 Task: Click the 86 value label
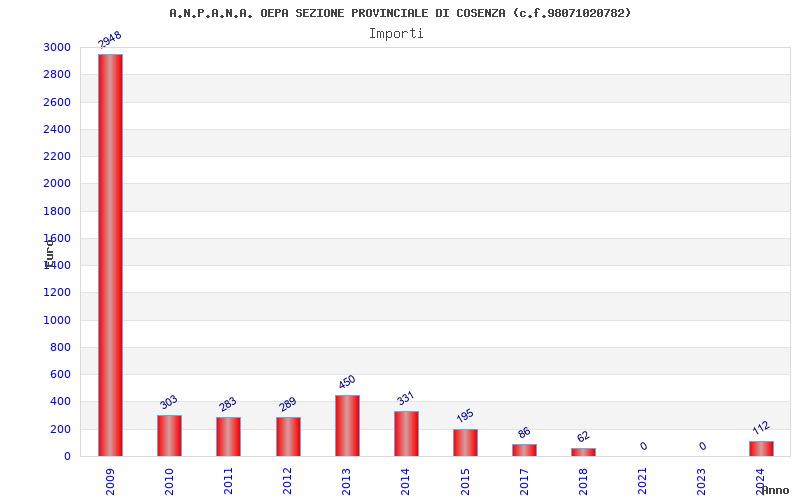(524, 433)
